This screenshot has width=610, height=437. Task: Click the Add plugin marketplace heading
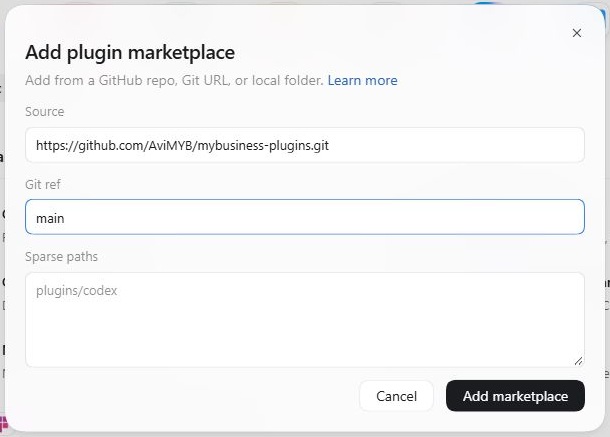130,53
